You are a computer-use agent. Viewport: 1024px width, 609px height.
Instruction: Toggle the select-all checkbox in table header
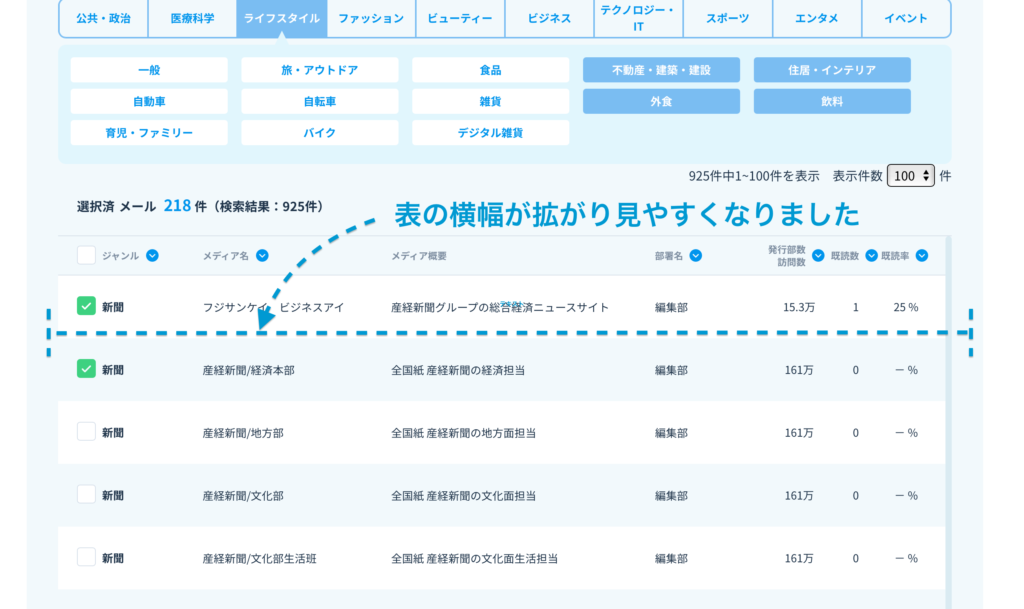pyautogui.click(x=86, y=255)
